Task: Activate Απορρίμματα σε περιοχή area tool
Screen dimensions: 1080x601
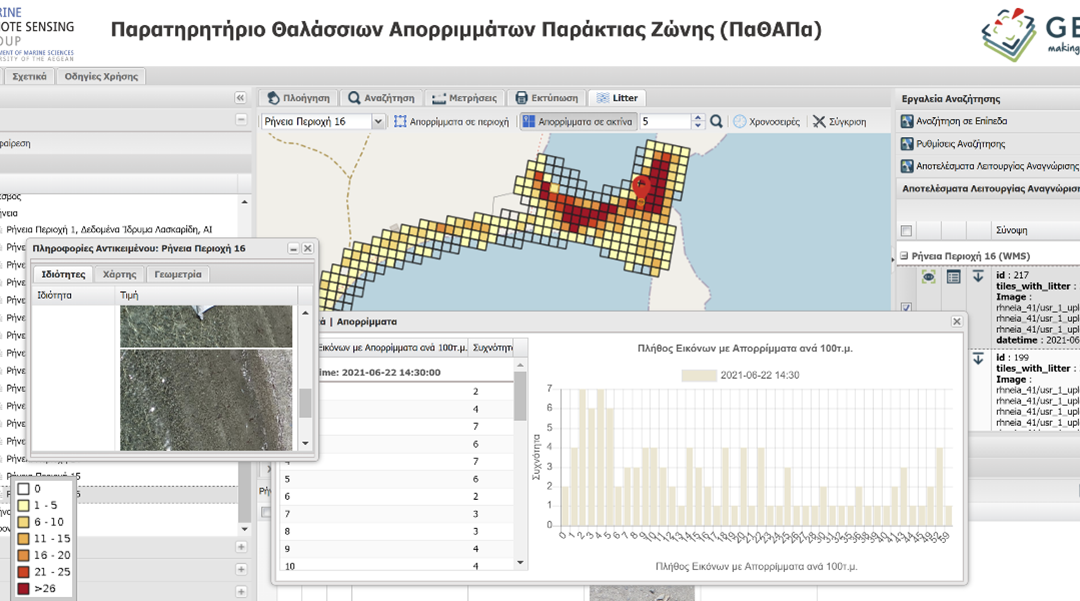Action: click(451, 121)
